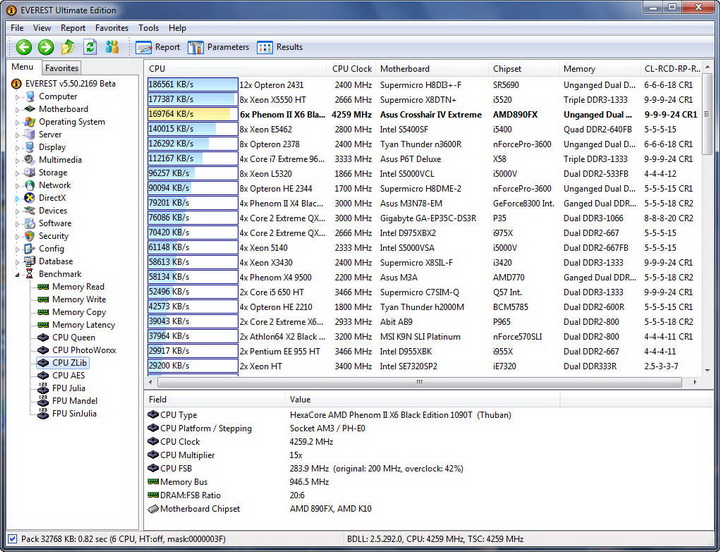Click the results list vertical scrollbar thumb

point(707,114)
